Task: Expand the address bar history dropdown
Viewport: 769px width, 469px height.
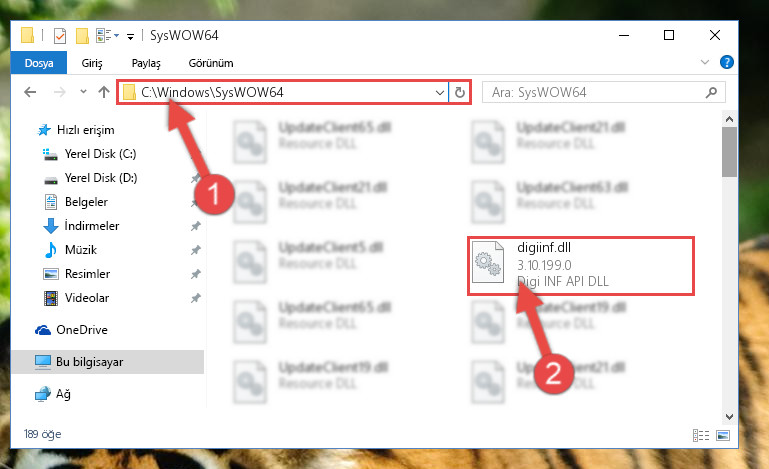Action: coord(439,92)
